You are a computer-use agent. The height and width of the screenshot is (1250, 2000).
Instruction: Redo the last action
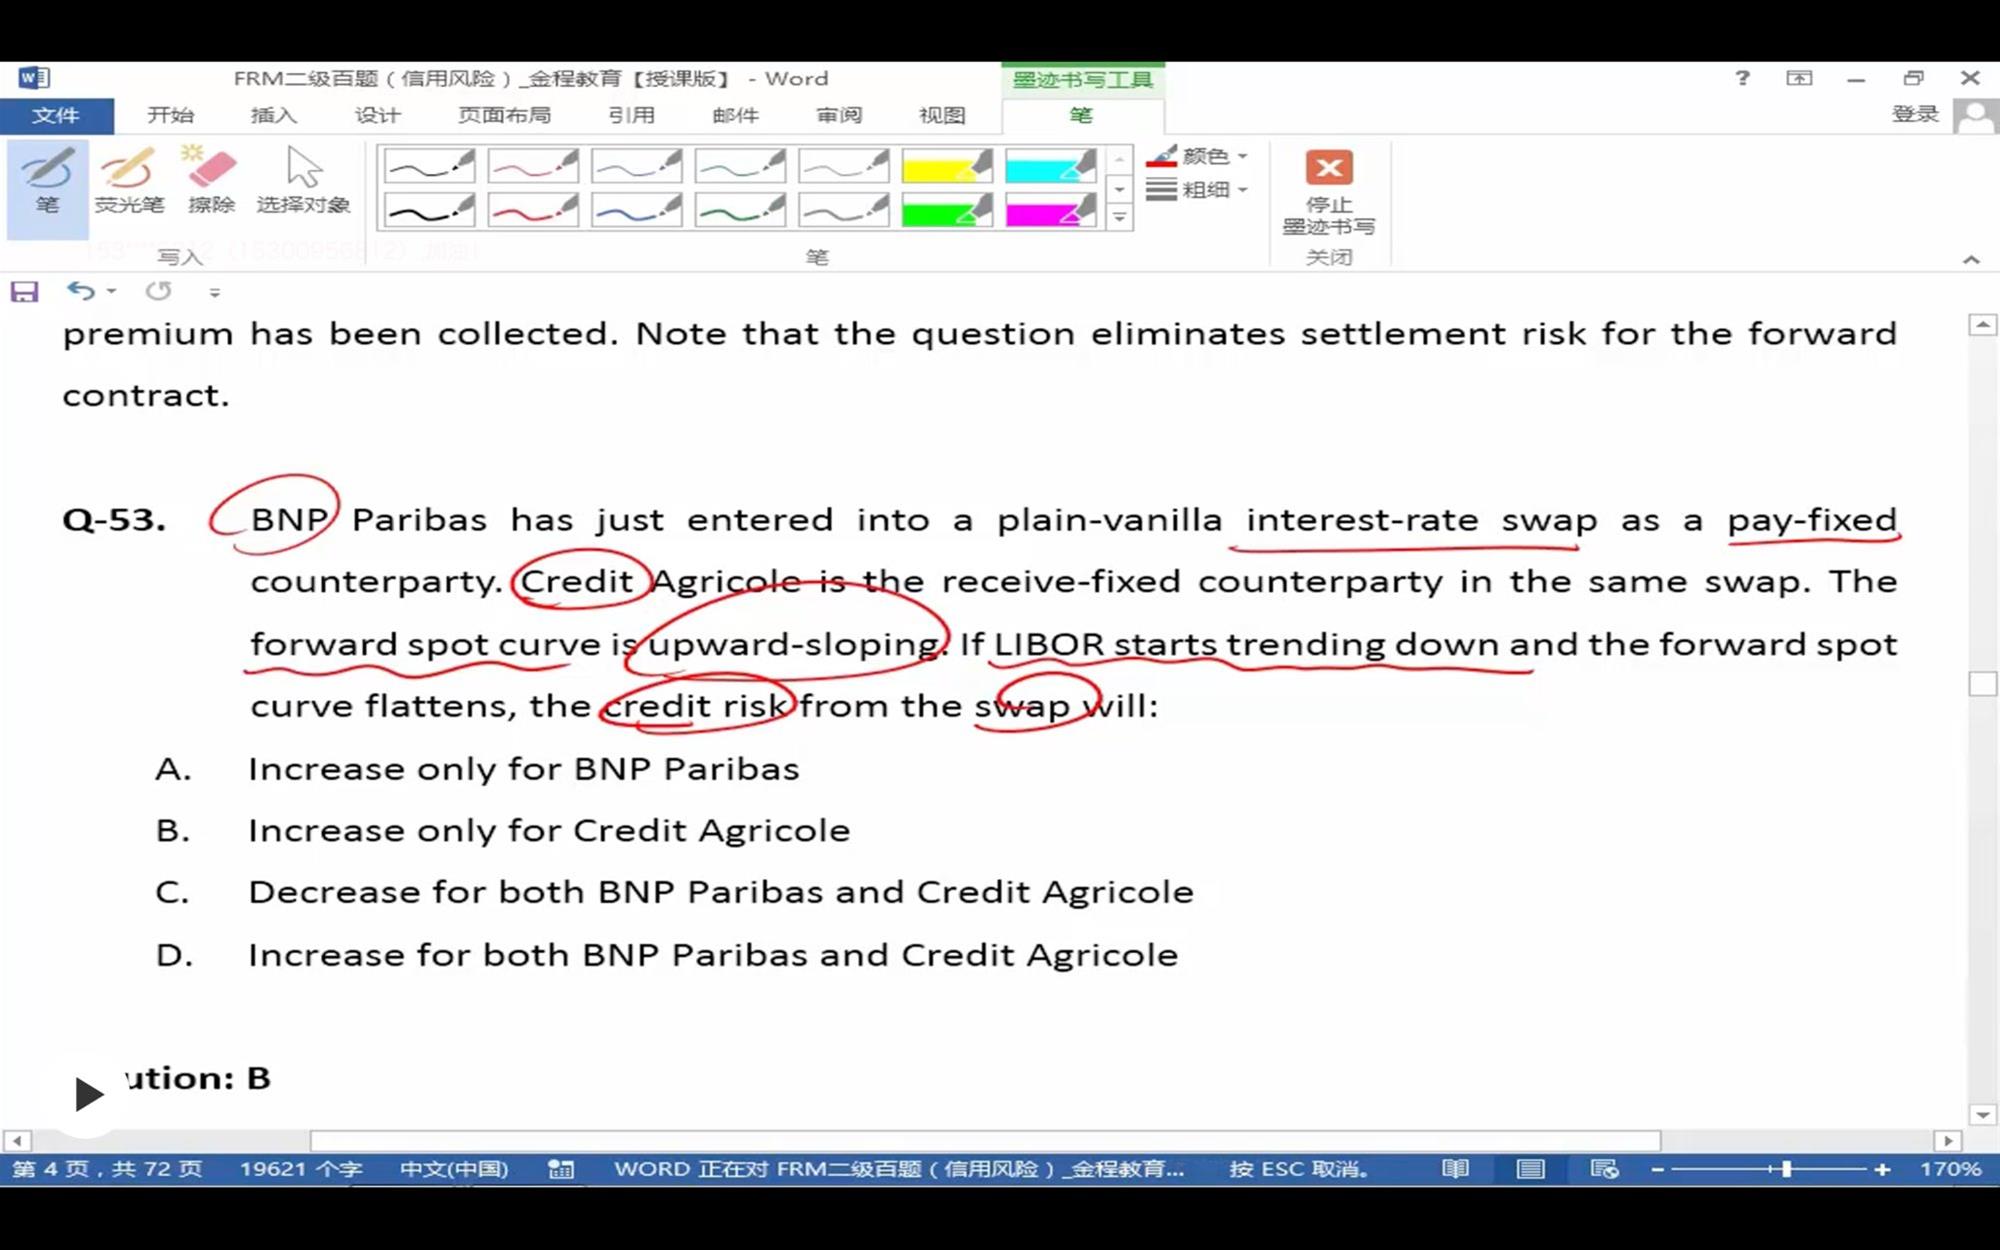point(158,290)
